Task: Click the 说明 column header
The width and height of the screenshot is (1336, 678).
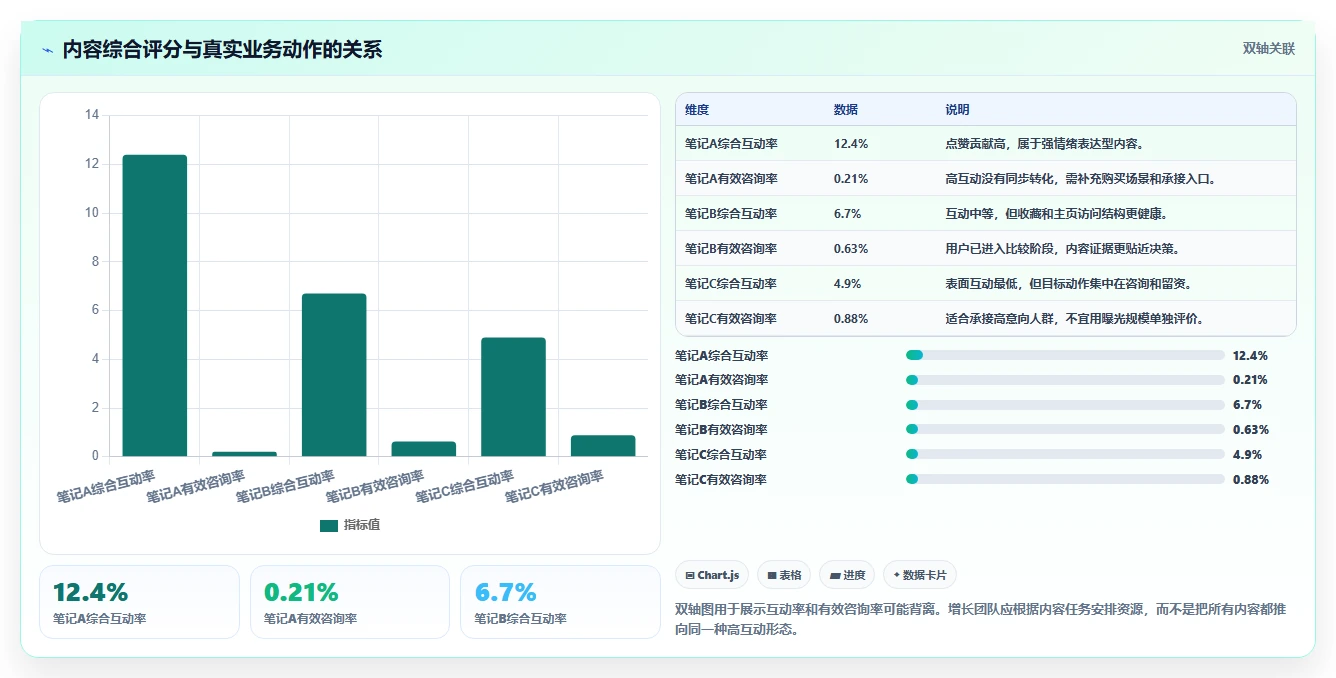Action: (x=957, y=110)
